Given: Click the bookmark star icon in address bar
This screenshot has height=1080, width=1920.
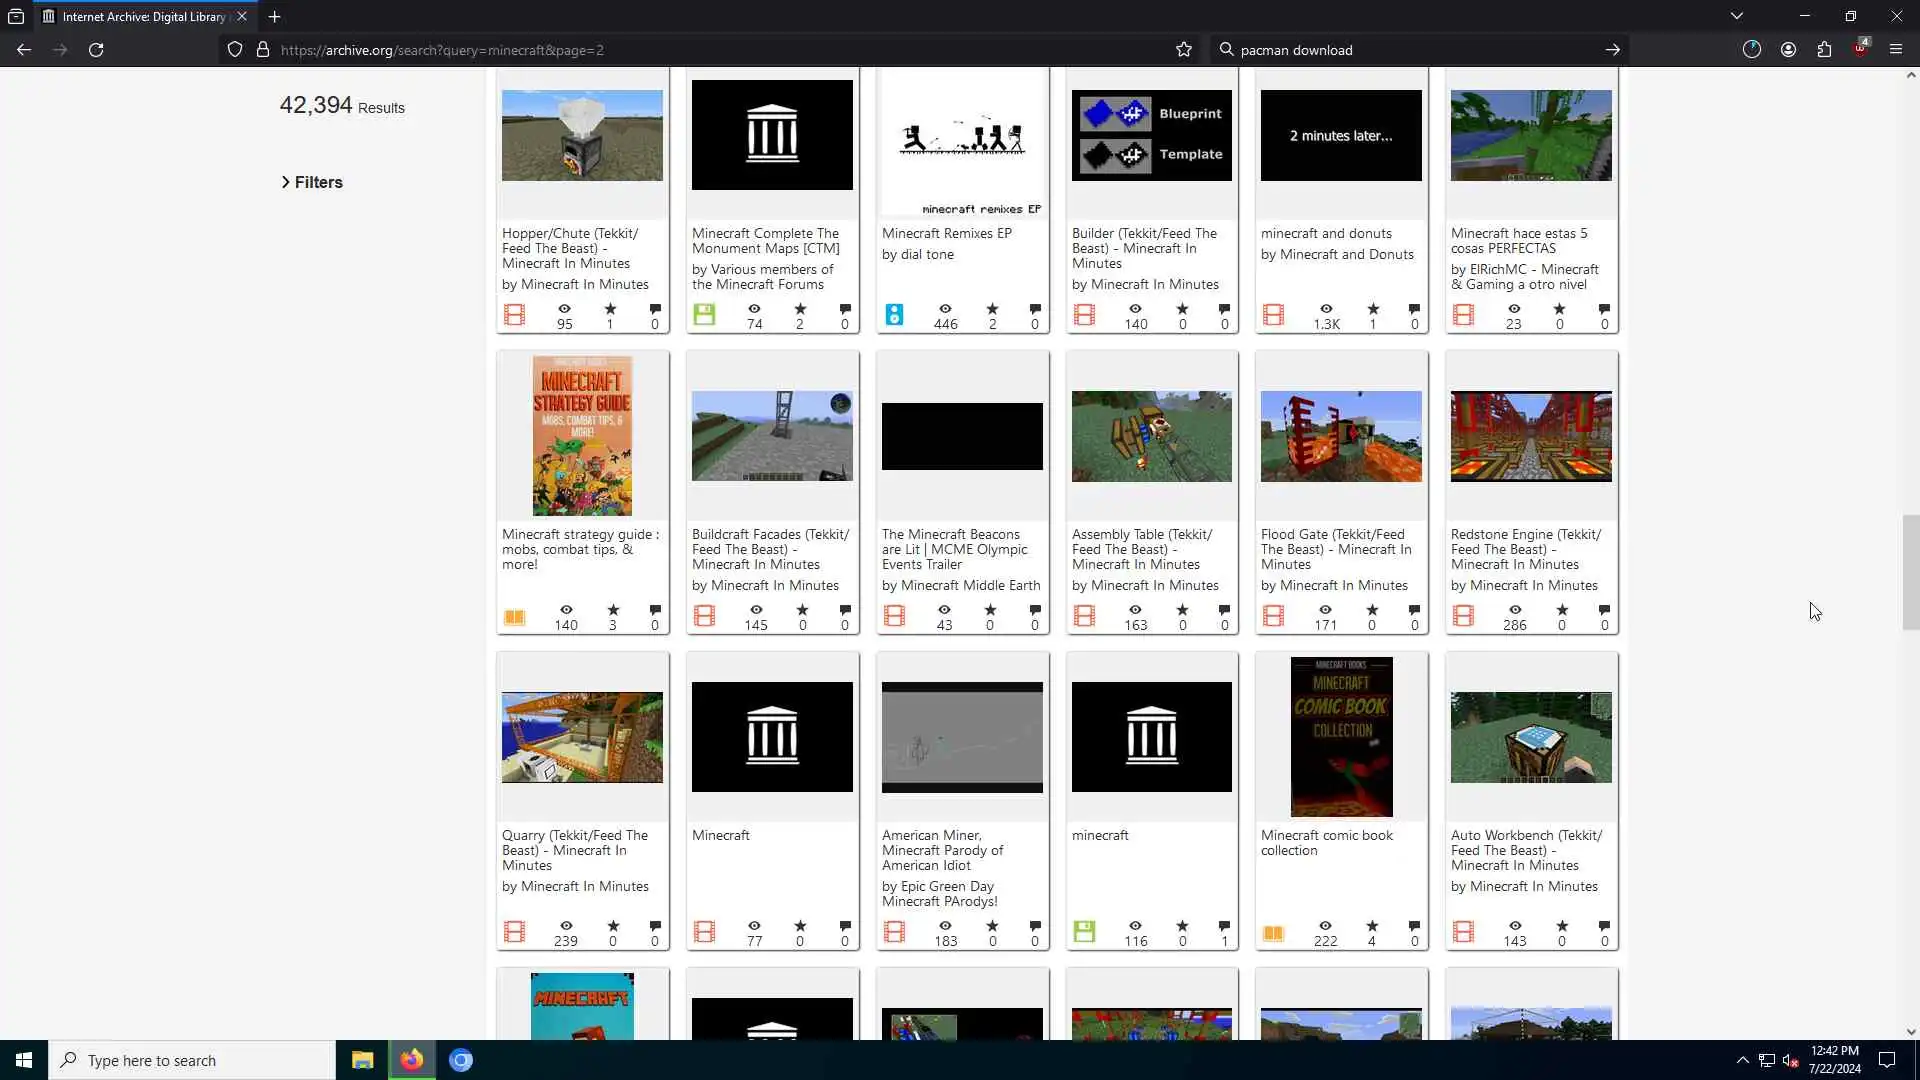Looking at the screenshot, I should pyautogui.click(x=1184, y=50).
